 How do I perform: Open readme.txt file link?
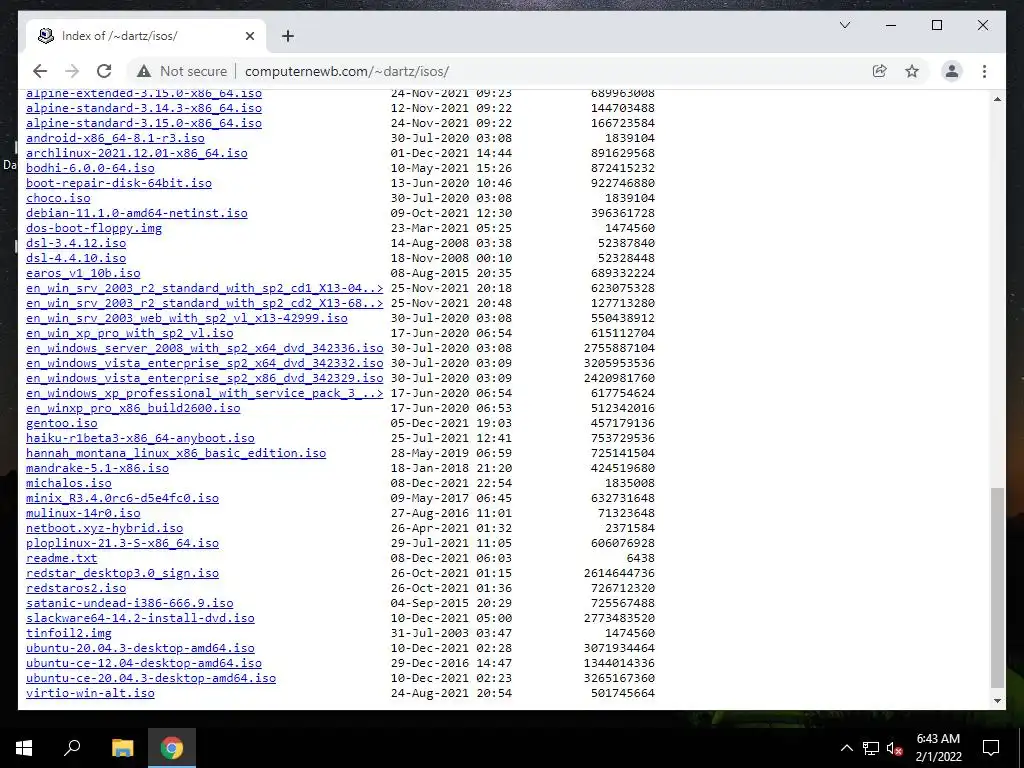click(x=61, y=559)
